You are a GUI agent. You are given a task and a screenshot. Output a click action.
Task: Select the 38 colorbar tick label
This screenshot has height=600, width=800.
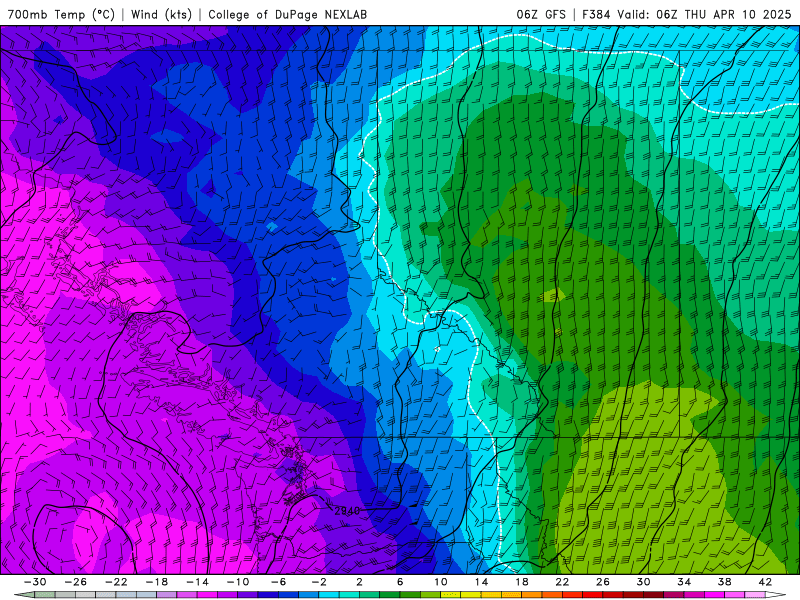pyautogui.click(x=724, y=582)
